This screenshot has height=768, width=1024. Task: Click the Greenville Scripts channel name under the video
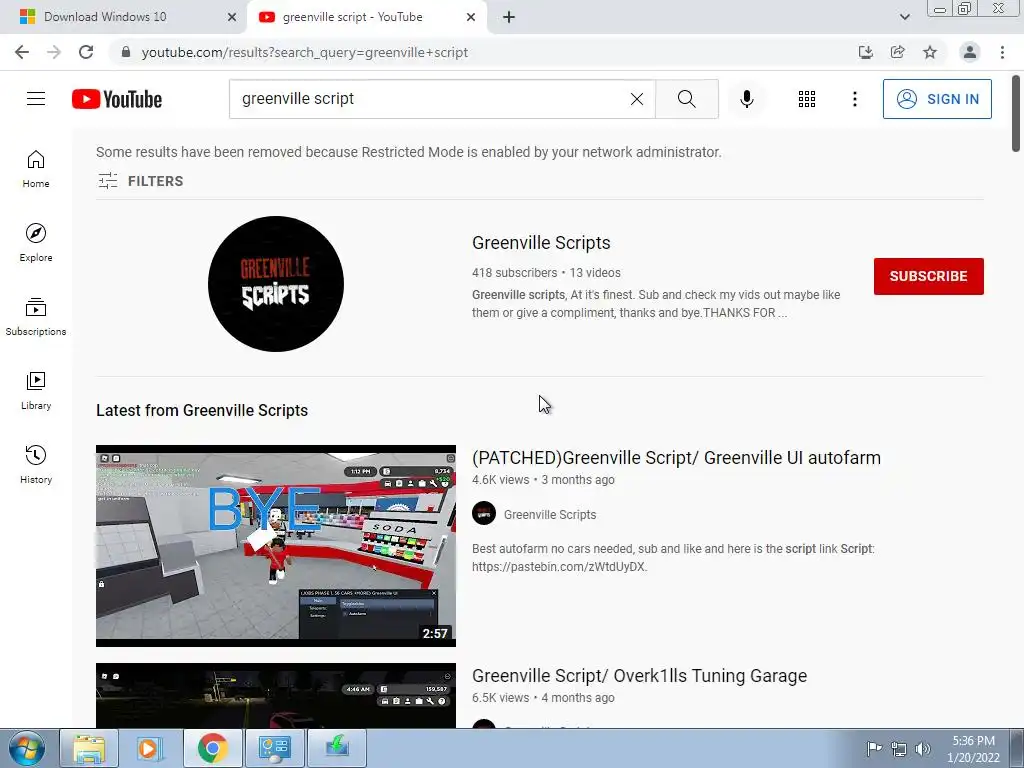[550, 515]
